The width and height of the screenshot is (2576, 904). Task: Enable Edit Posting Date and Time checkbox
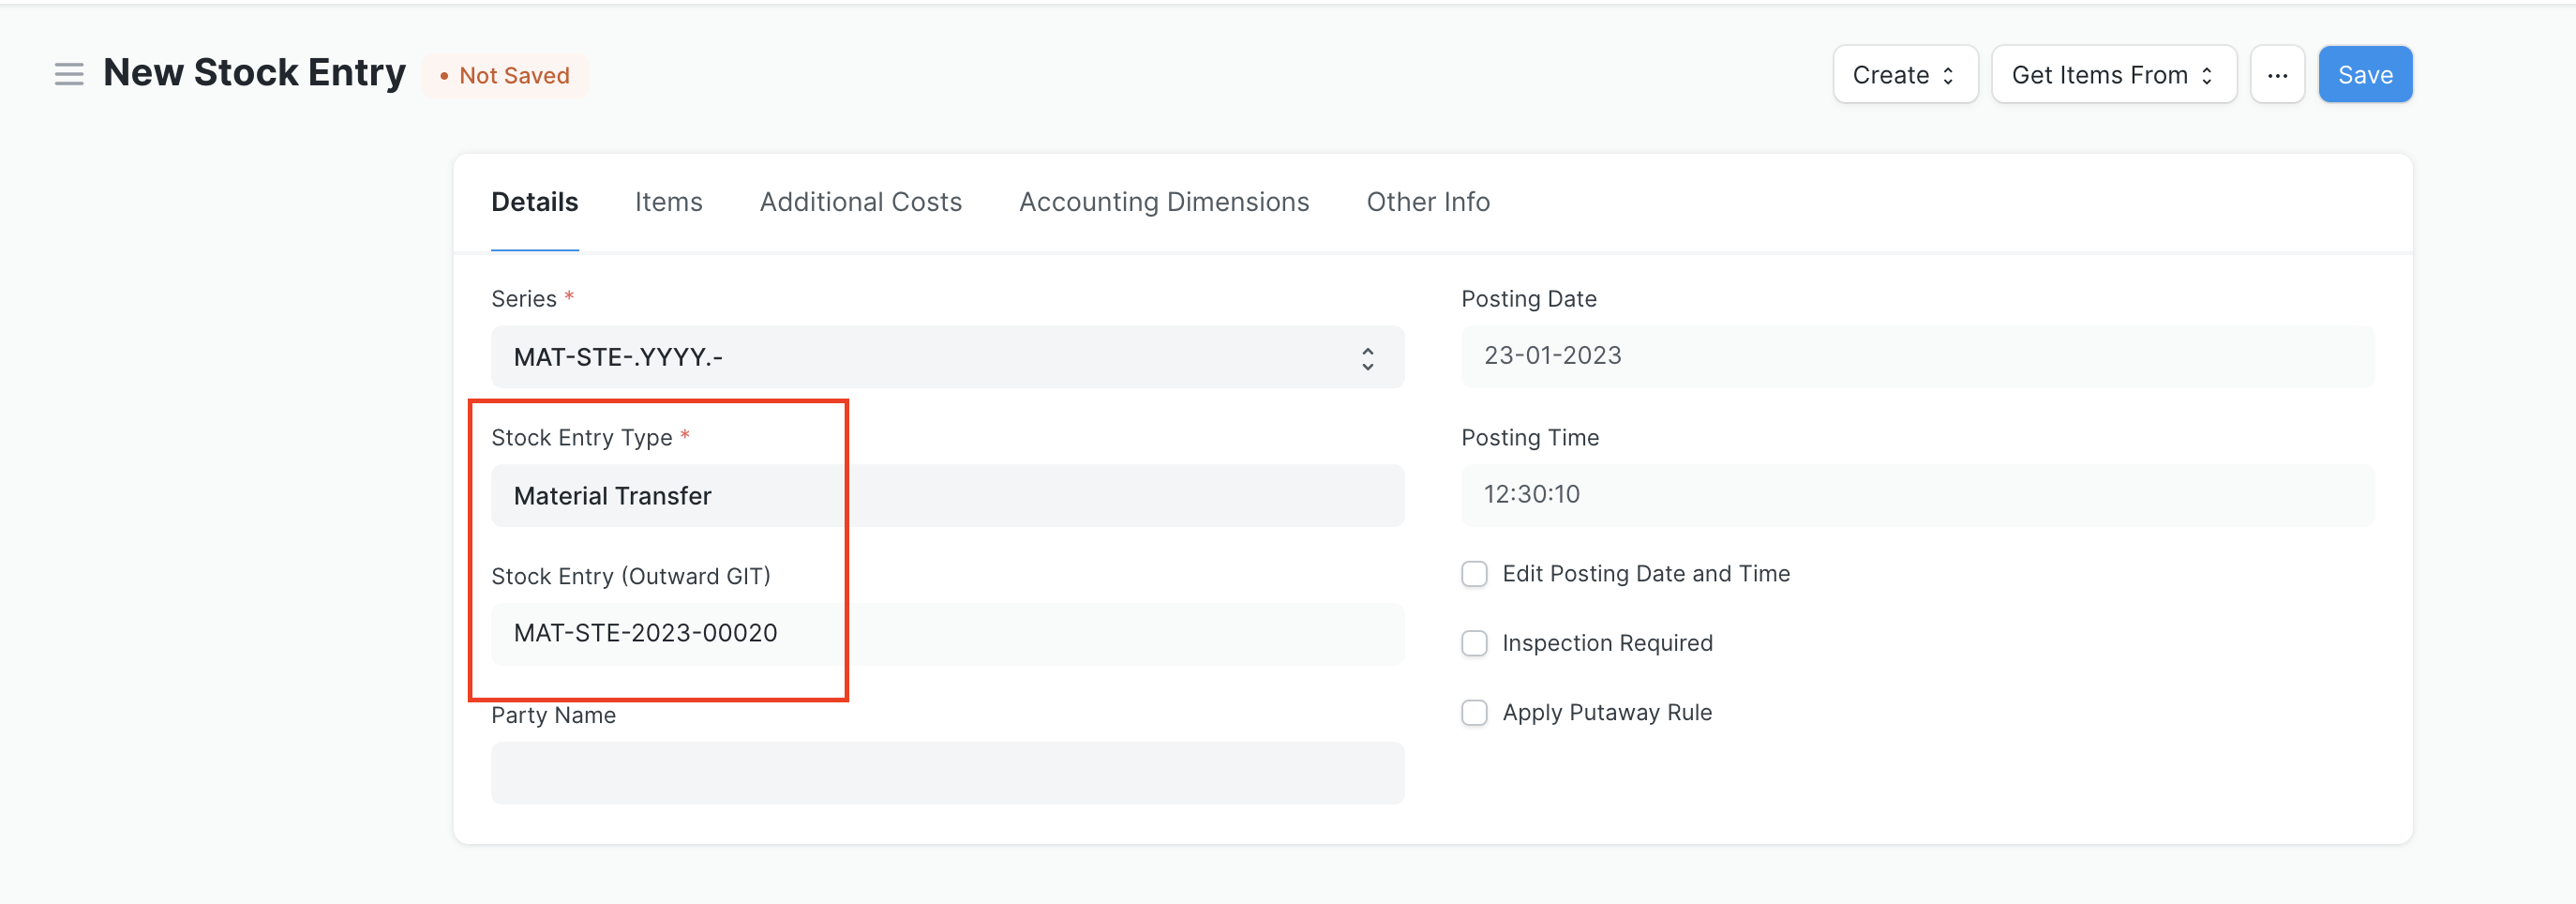click(1474, 574)
